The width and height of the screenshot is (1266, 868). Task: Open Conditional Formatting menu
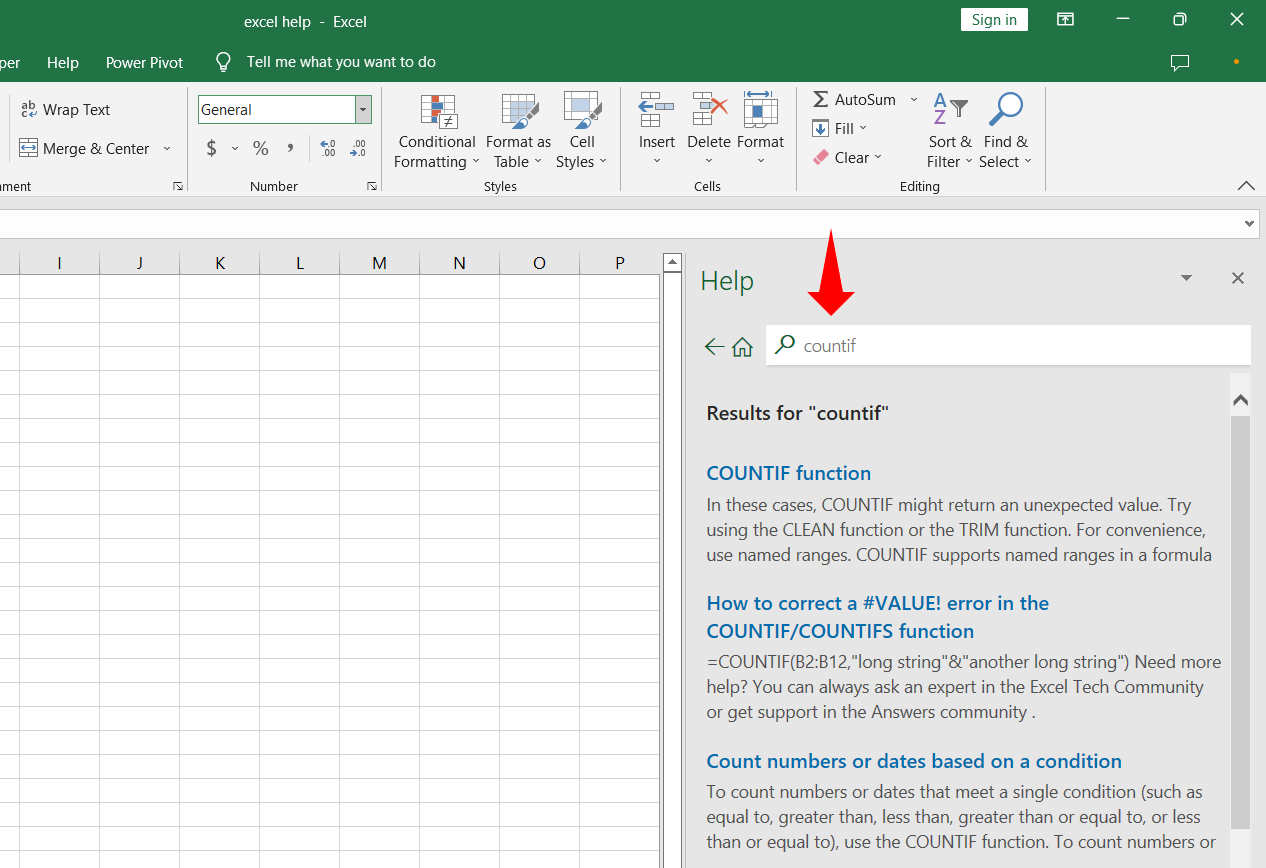[436, 132]
